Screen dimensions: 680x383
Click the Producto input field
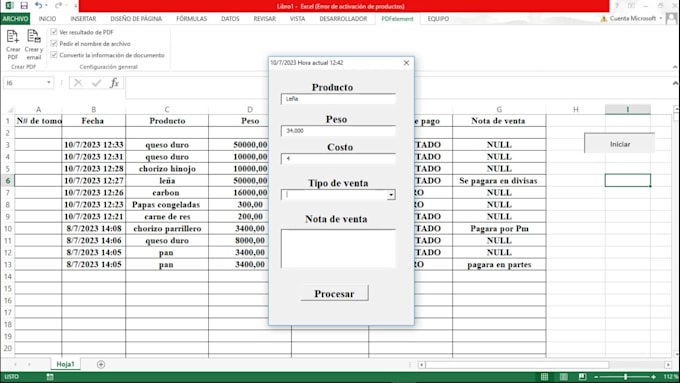338,99
